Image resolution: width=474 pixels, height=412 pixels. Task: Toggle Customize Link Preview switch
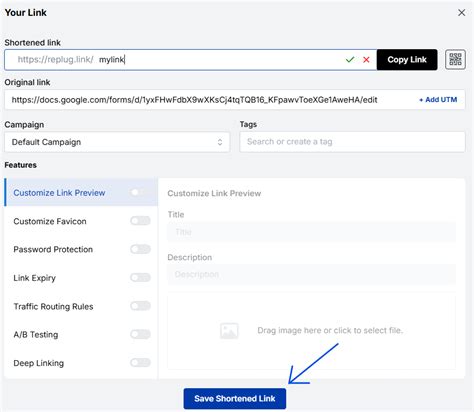click(140, 192)
